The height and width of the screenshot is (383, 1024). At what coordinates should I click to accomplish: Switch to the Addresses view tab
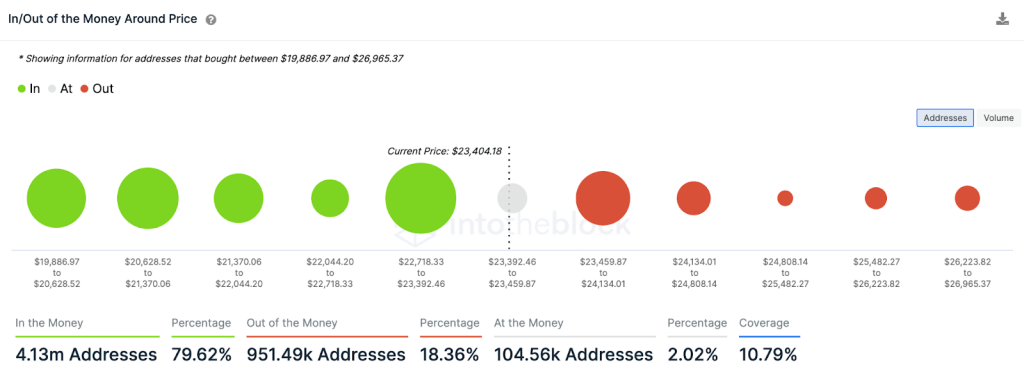(945, 118)
